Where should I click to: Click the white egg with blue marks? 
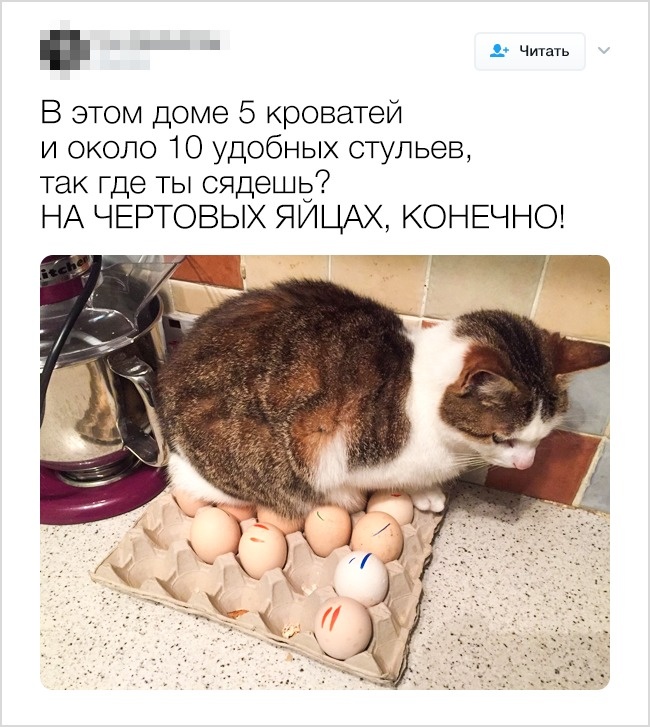pos(362,579)
